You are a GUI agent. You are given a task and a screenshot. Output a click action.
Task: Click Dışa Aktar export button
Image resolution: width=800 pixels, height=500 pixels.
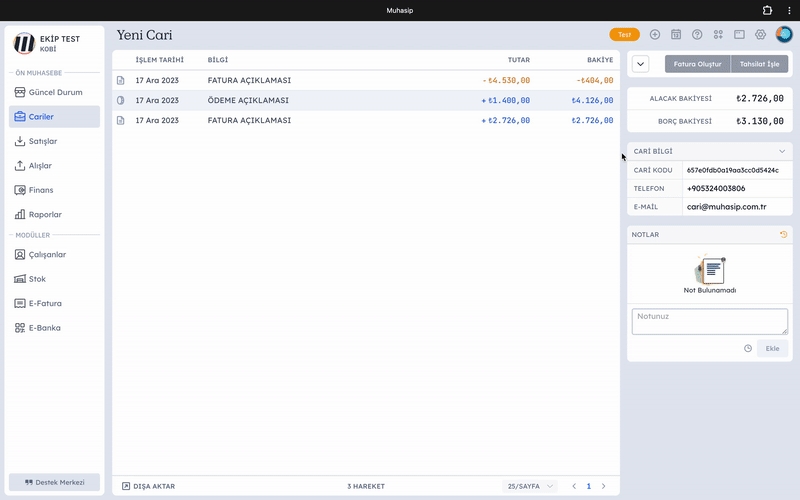148,486
